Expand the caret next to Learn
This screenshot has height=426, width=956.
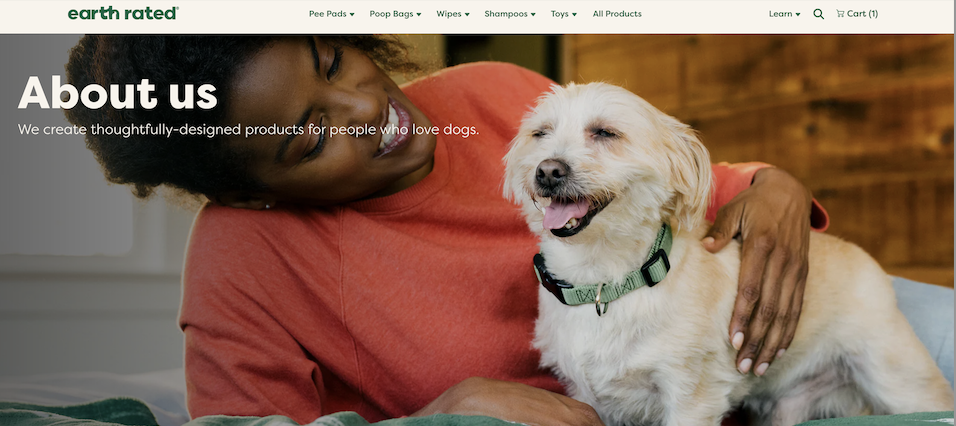(797, 15)
